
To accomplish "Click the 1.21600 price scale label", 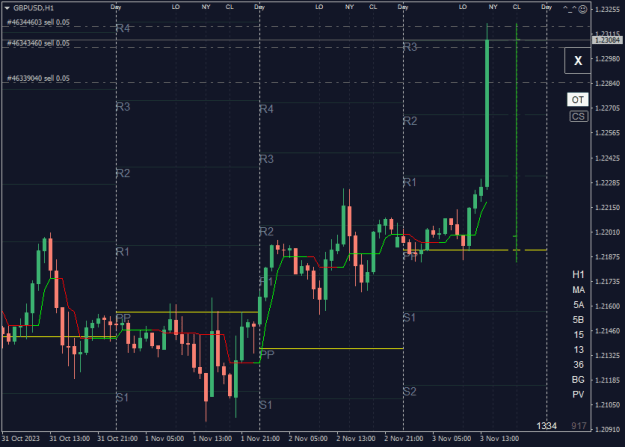I will click(x=608, y=306).
